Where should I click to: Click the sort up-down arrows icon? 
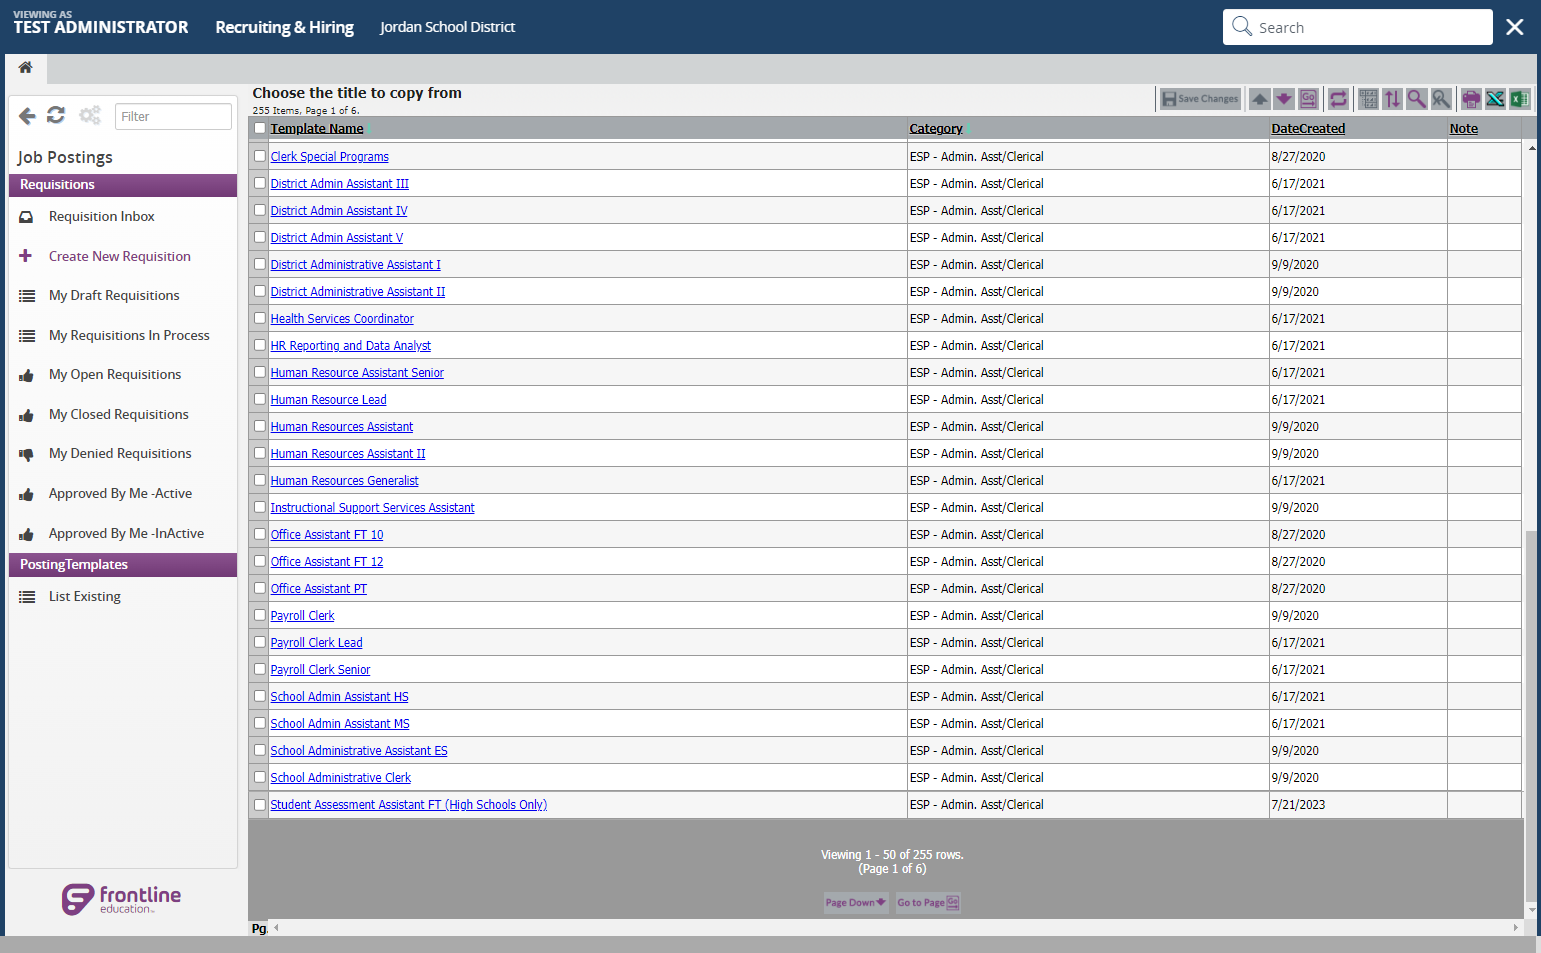pos(1392,99)
